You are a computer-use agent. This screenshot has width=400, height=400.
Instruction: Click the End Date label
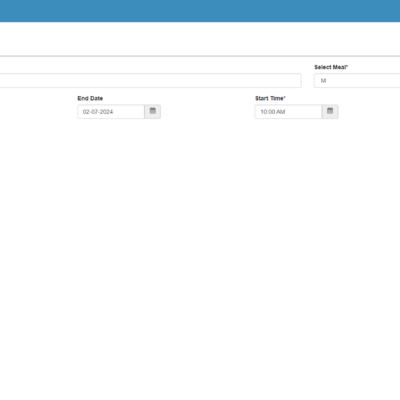(x=90, y=98)
